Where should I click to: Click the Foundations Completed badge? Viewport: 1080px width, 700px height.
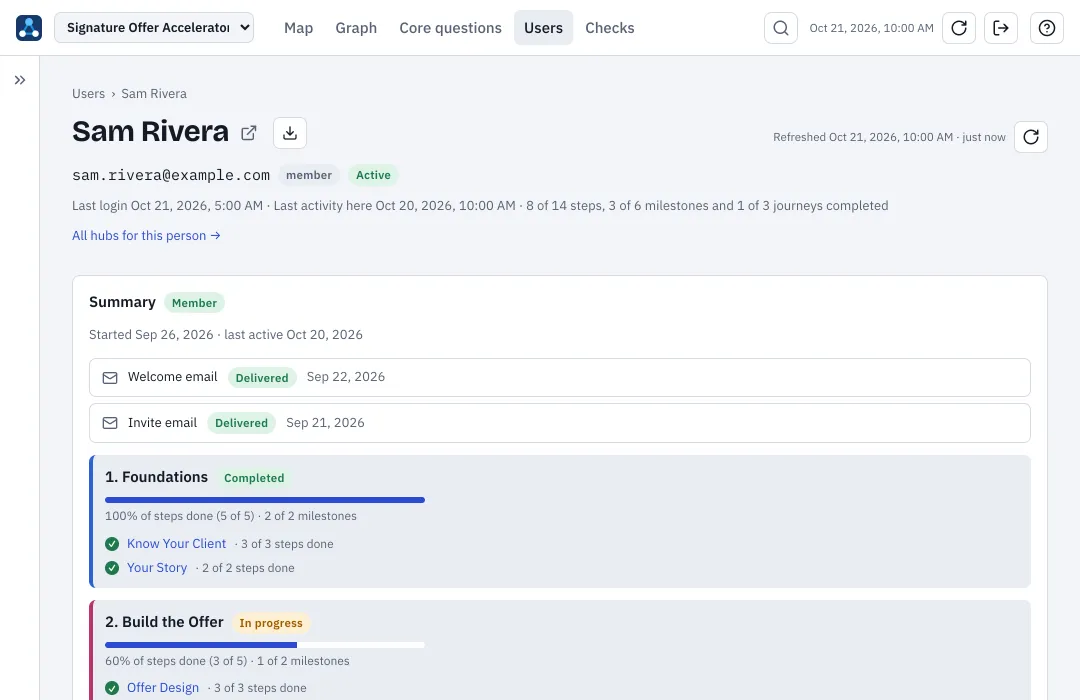pyautogui.click(x=253, y=477)
